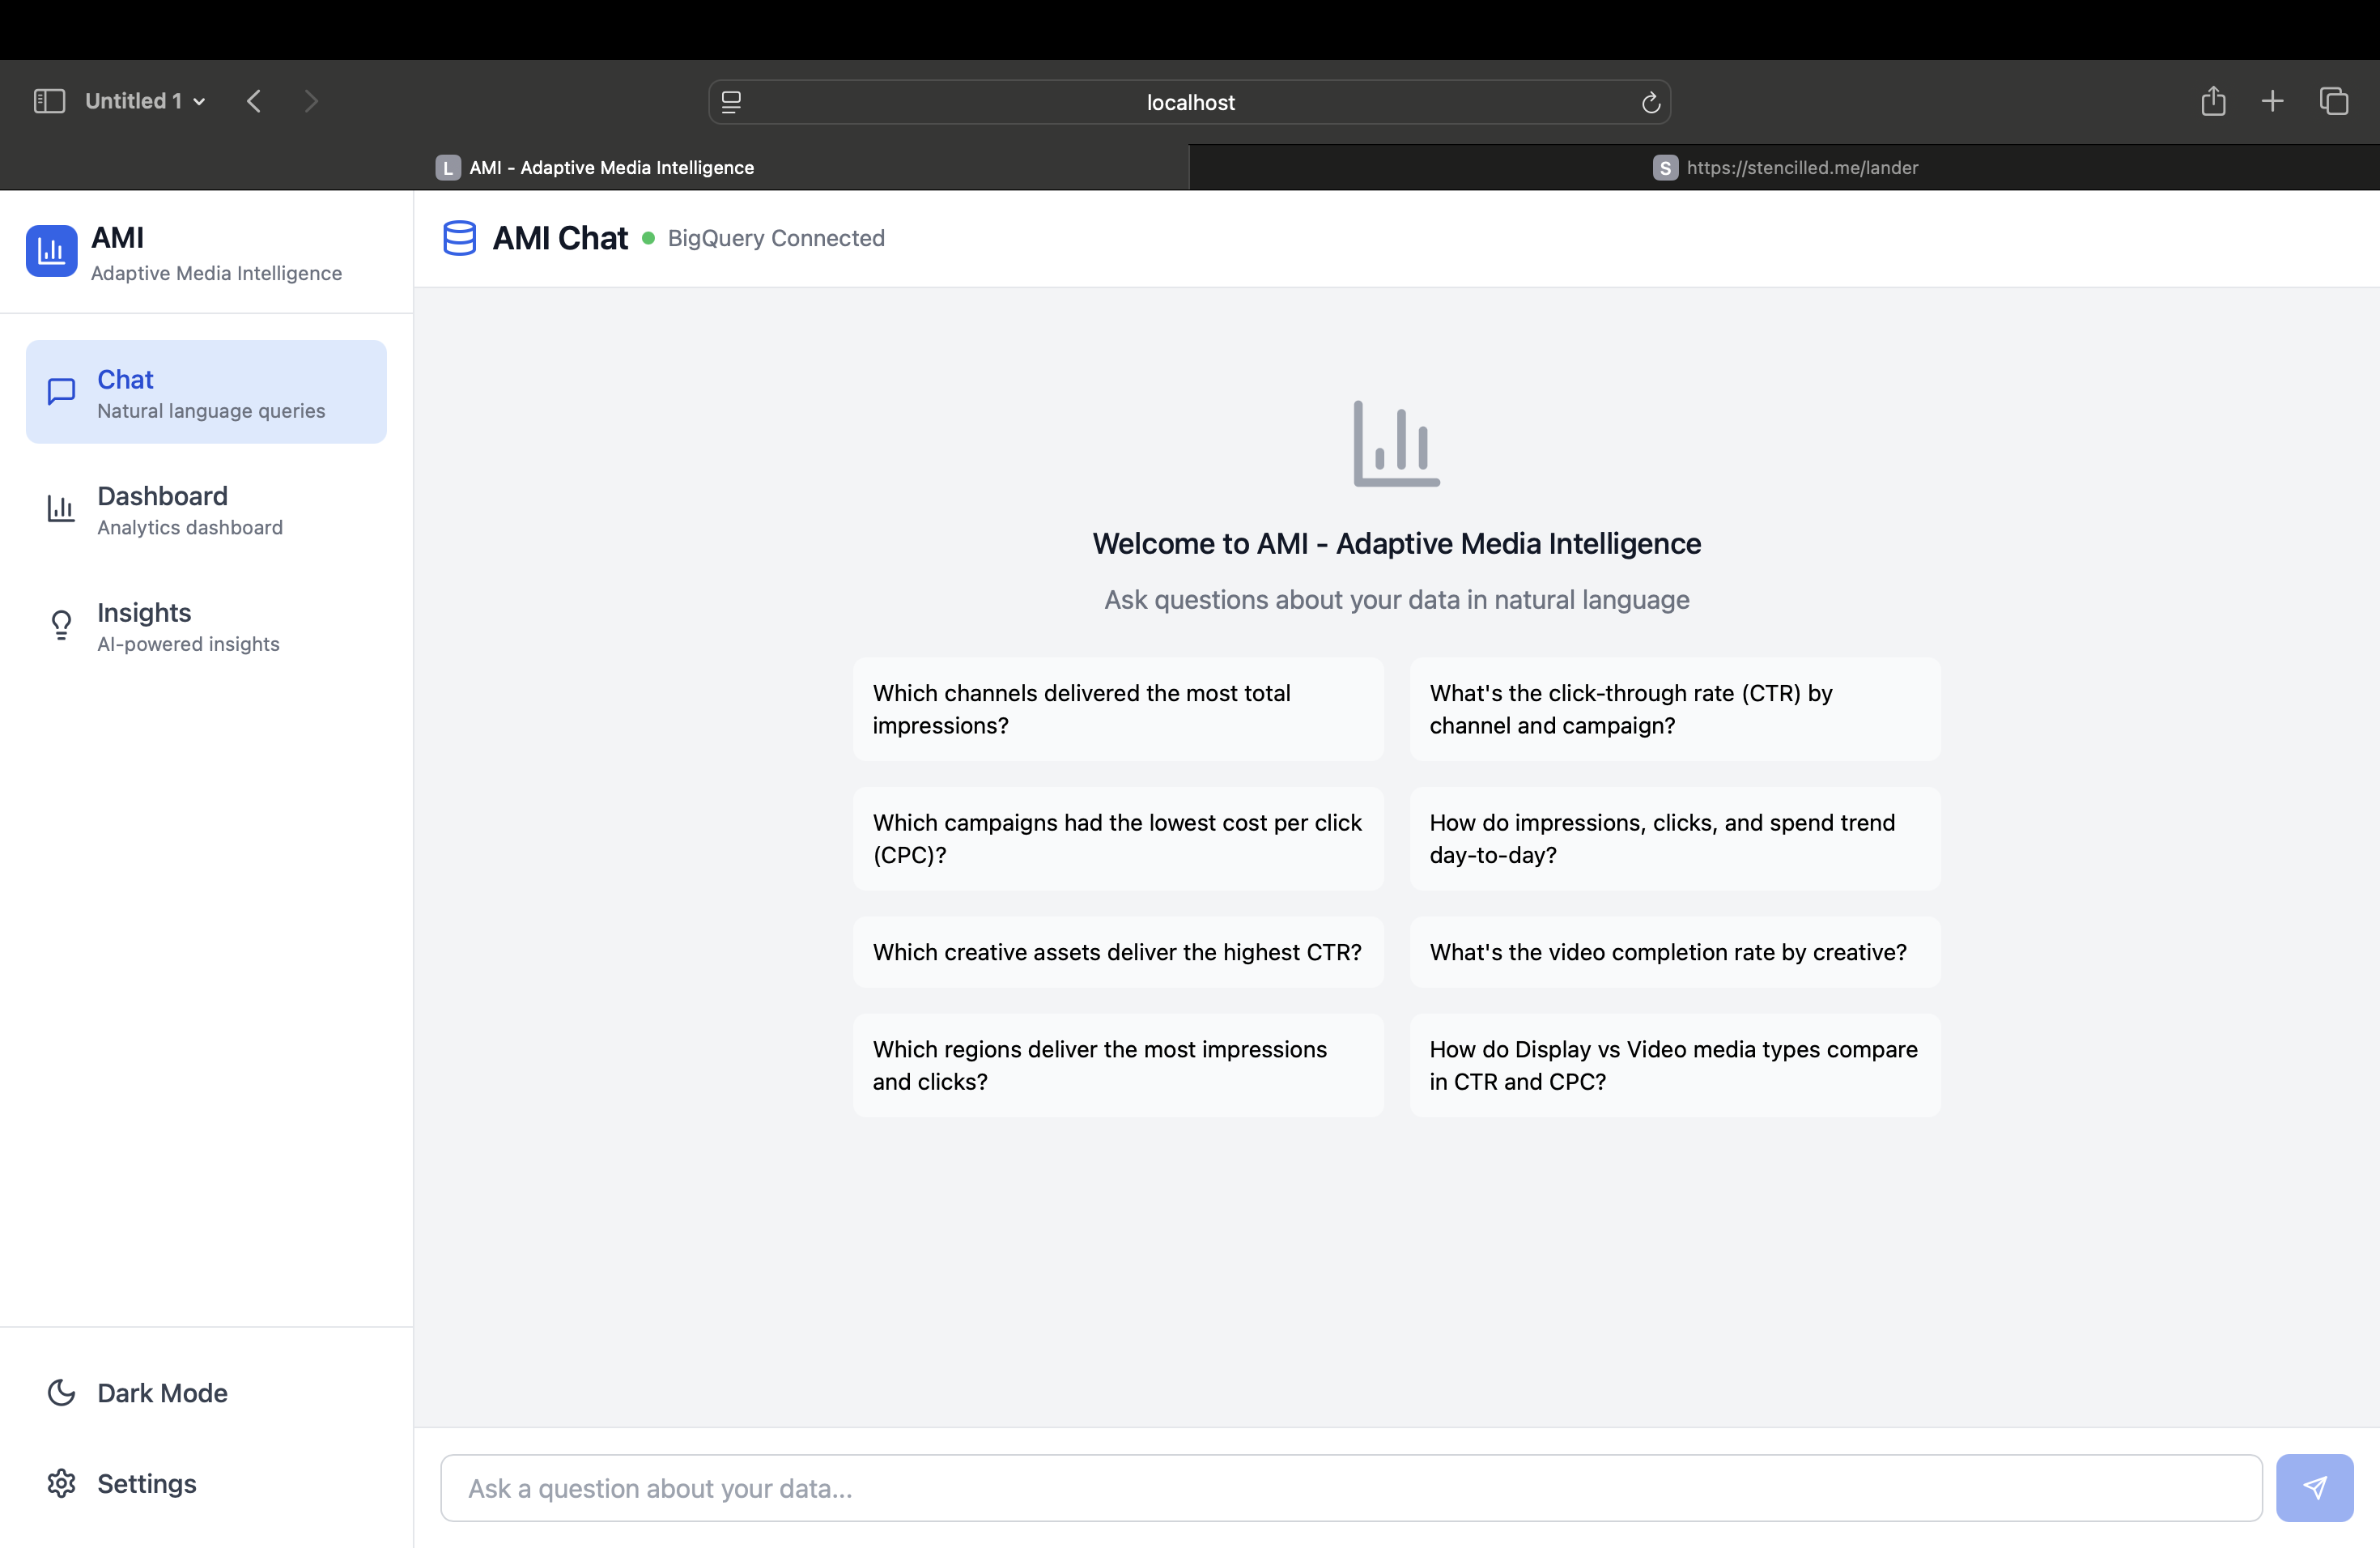Go back with the browser back arrow
This screenshot has width=2380, height=1548.
254,101
